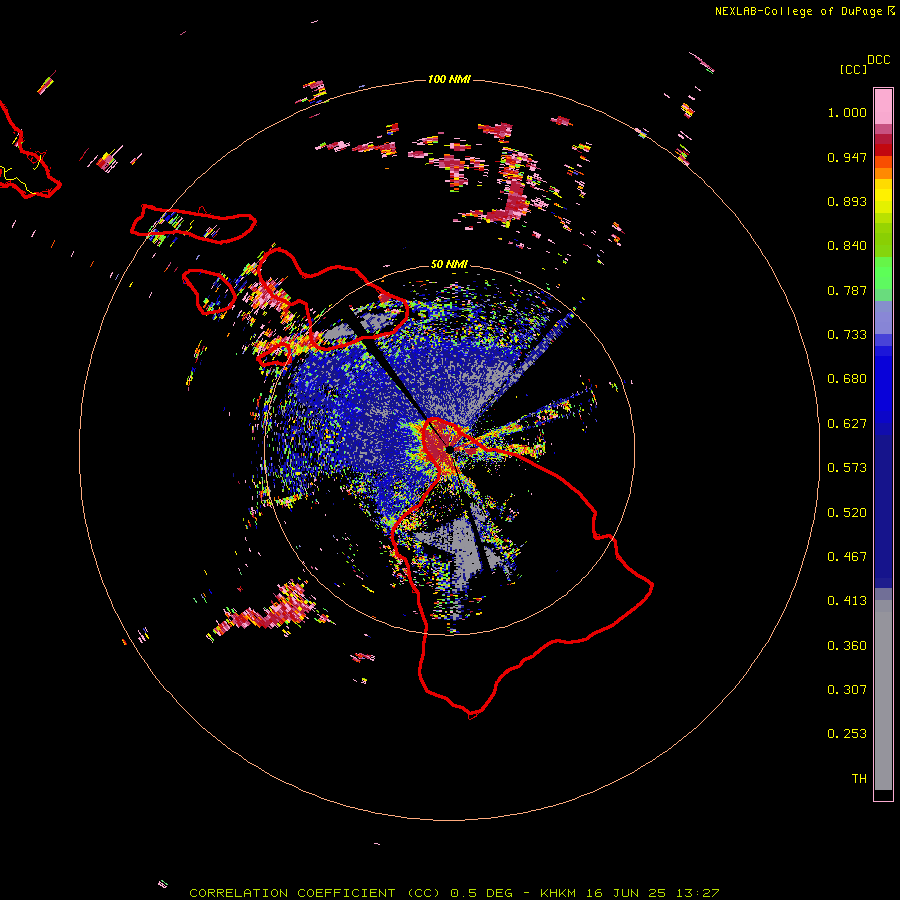Click the 0.253 legend value
Viewport: 900px width, 900px height.
[847, 734]
